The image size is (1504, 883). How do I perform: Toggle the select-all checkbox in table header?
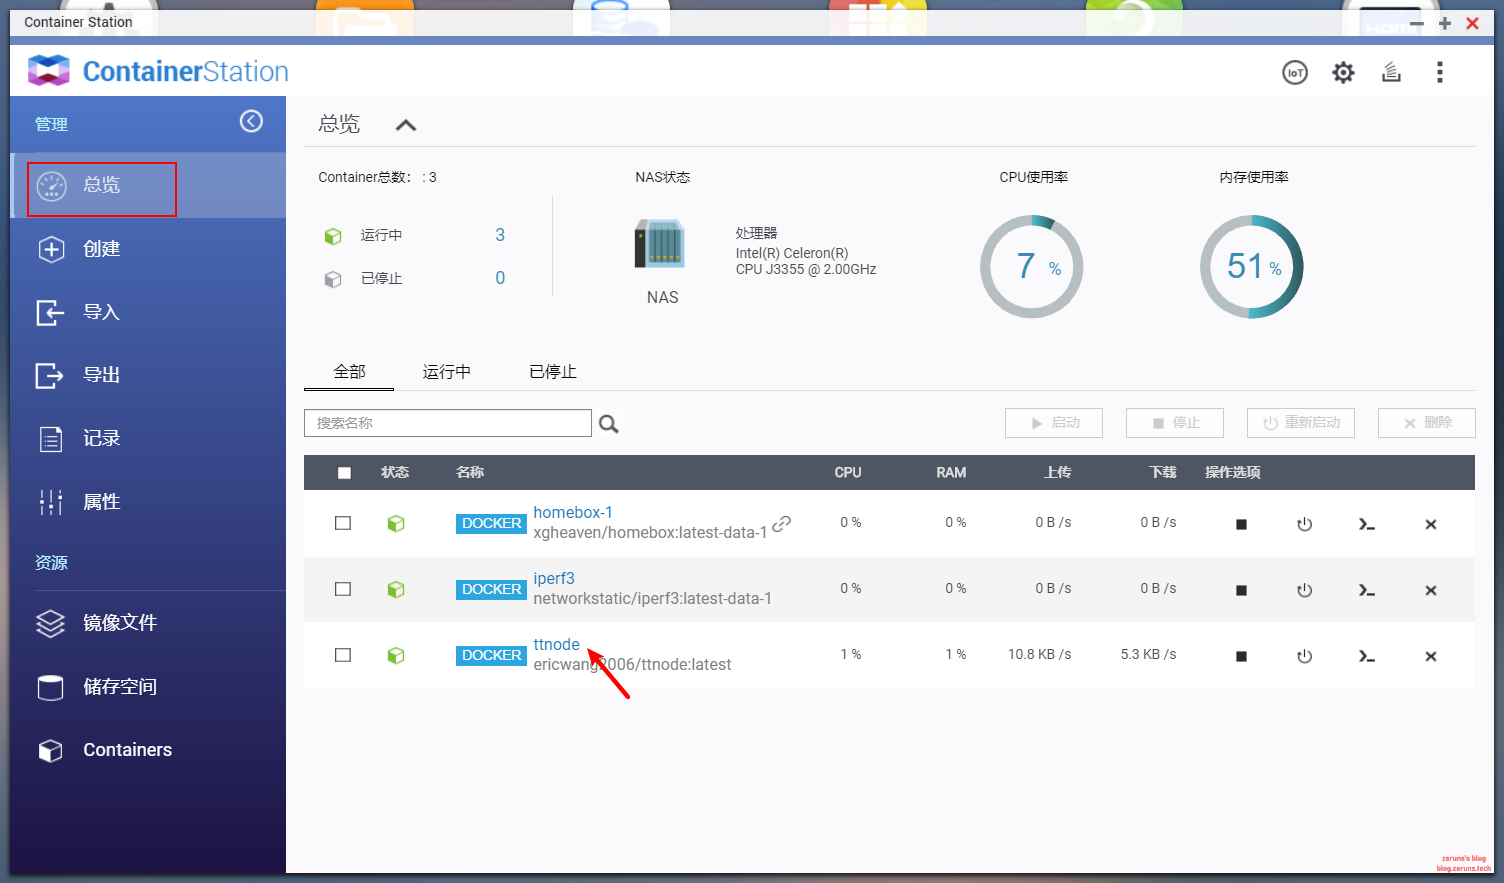(x=344, y=473)
